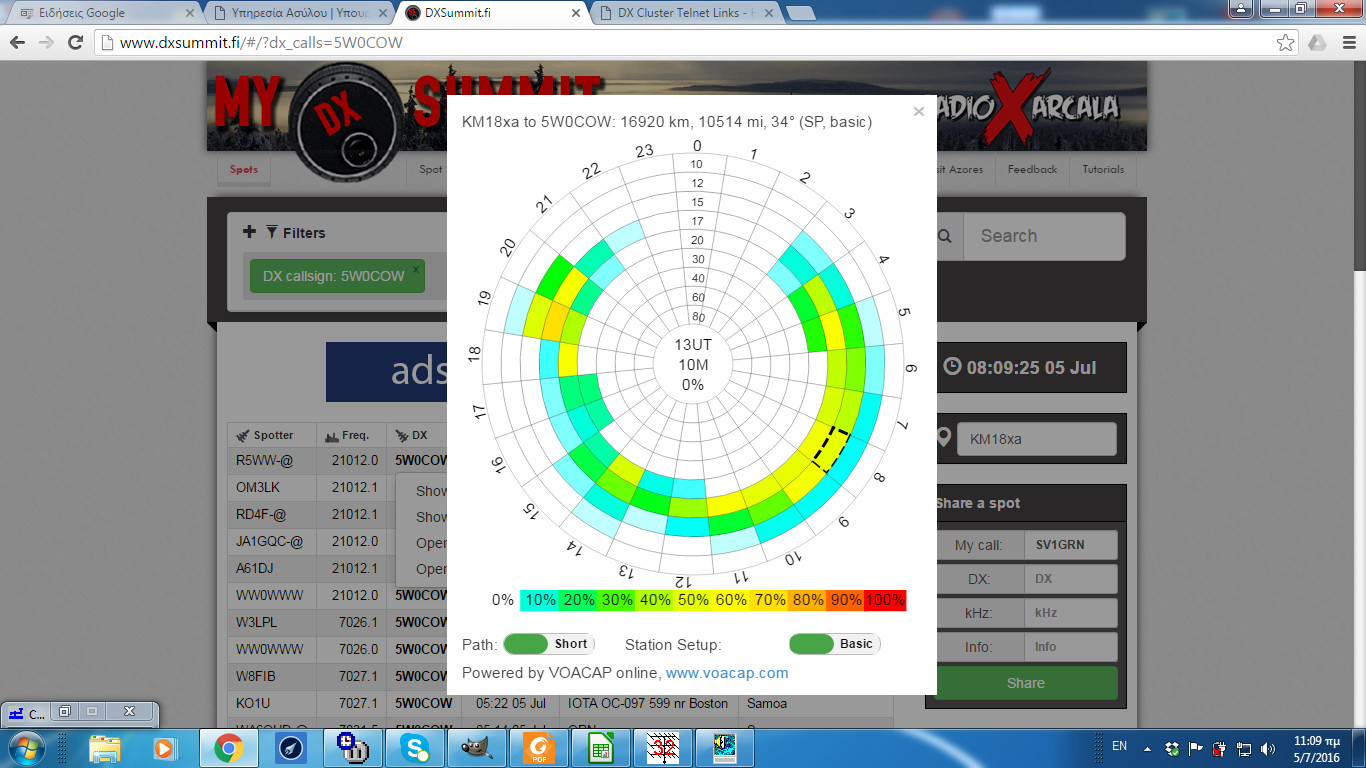This screenshot has width=1366, height=768.
Task: Click the location pin icon
Action: pos(943,438)
